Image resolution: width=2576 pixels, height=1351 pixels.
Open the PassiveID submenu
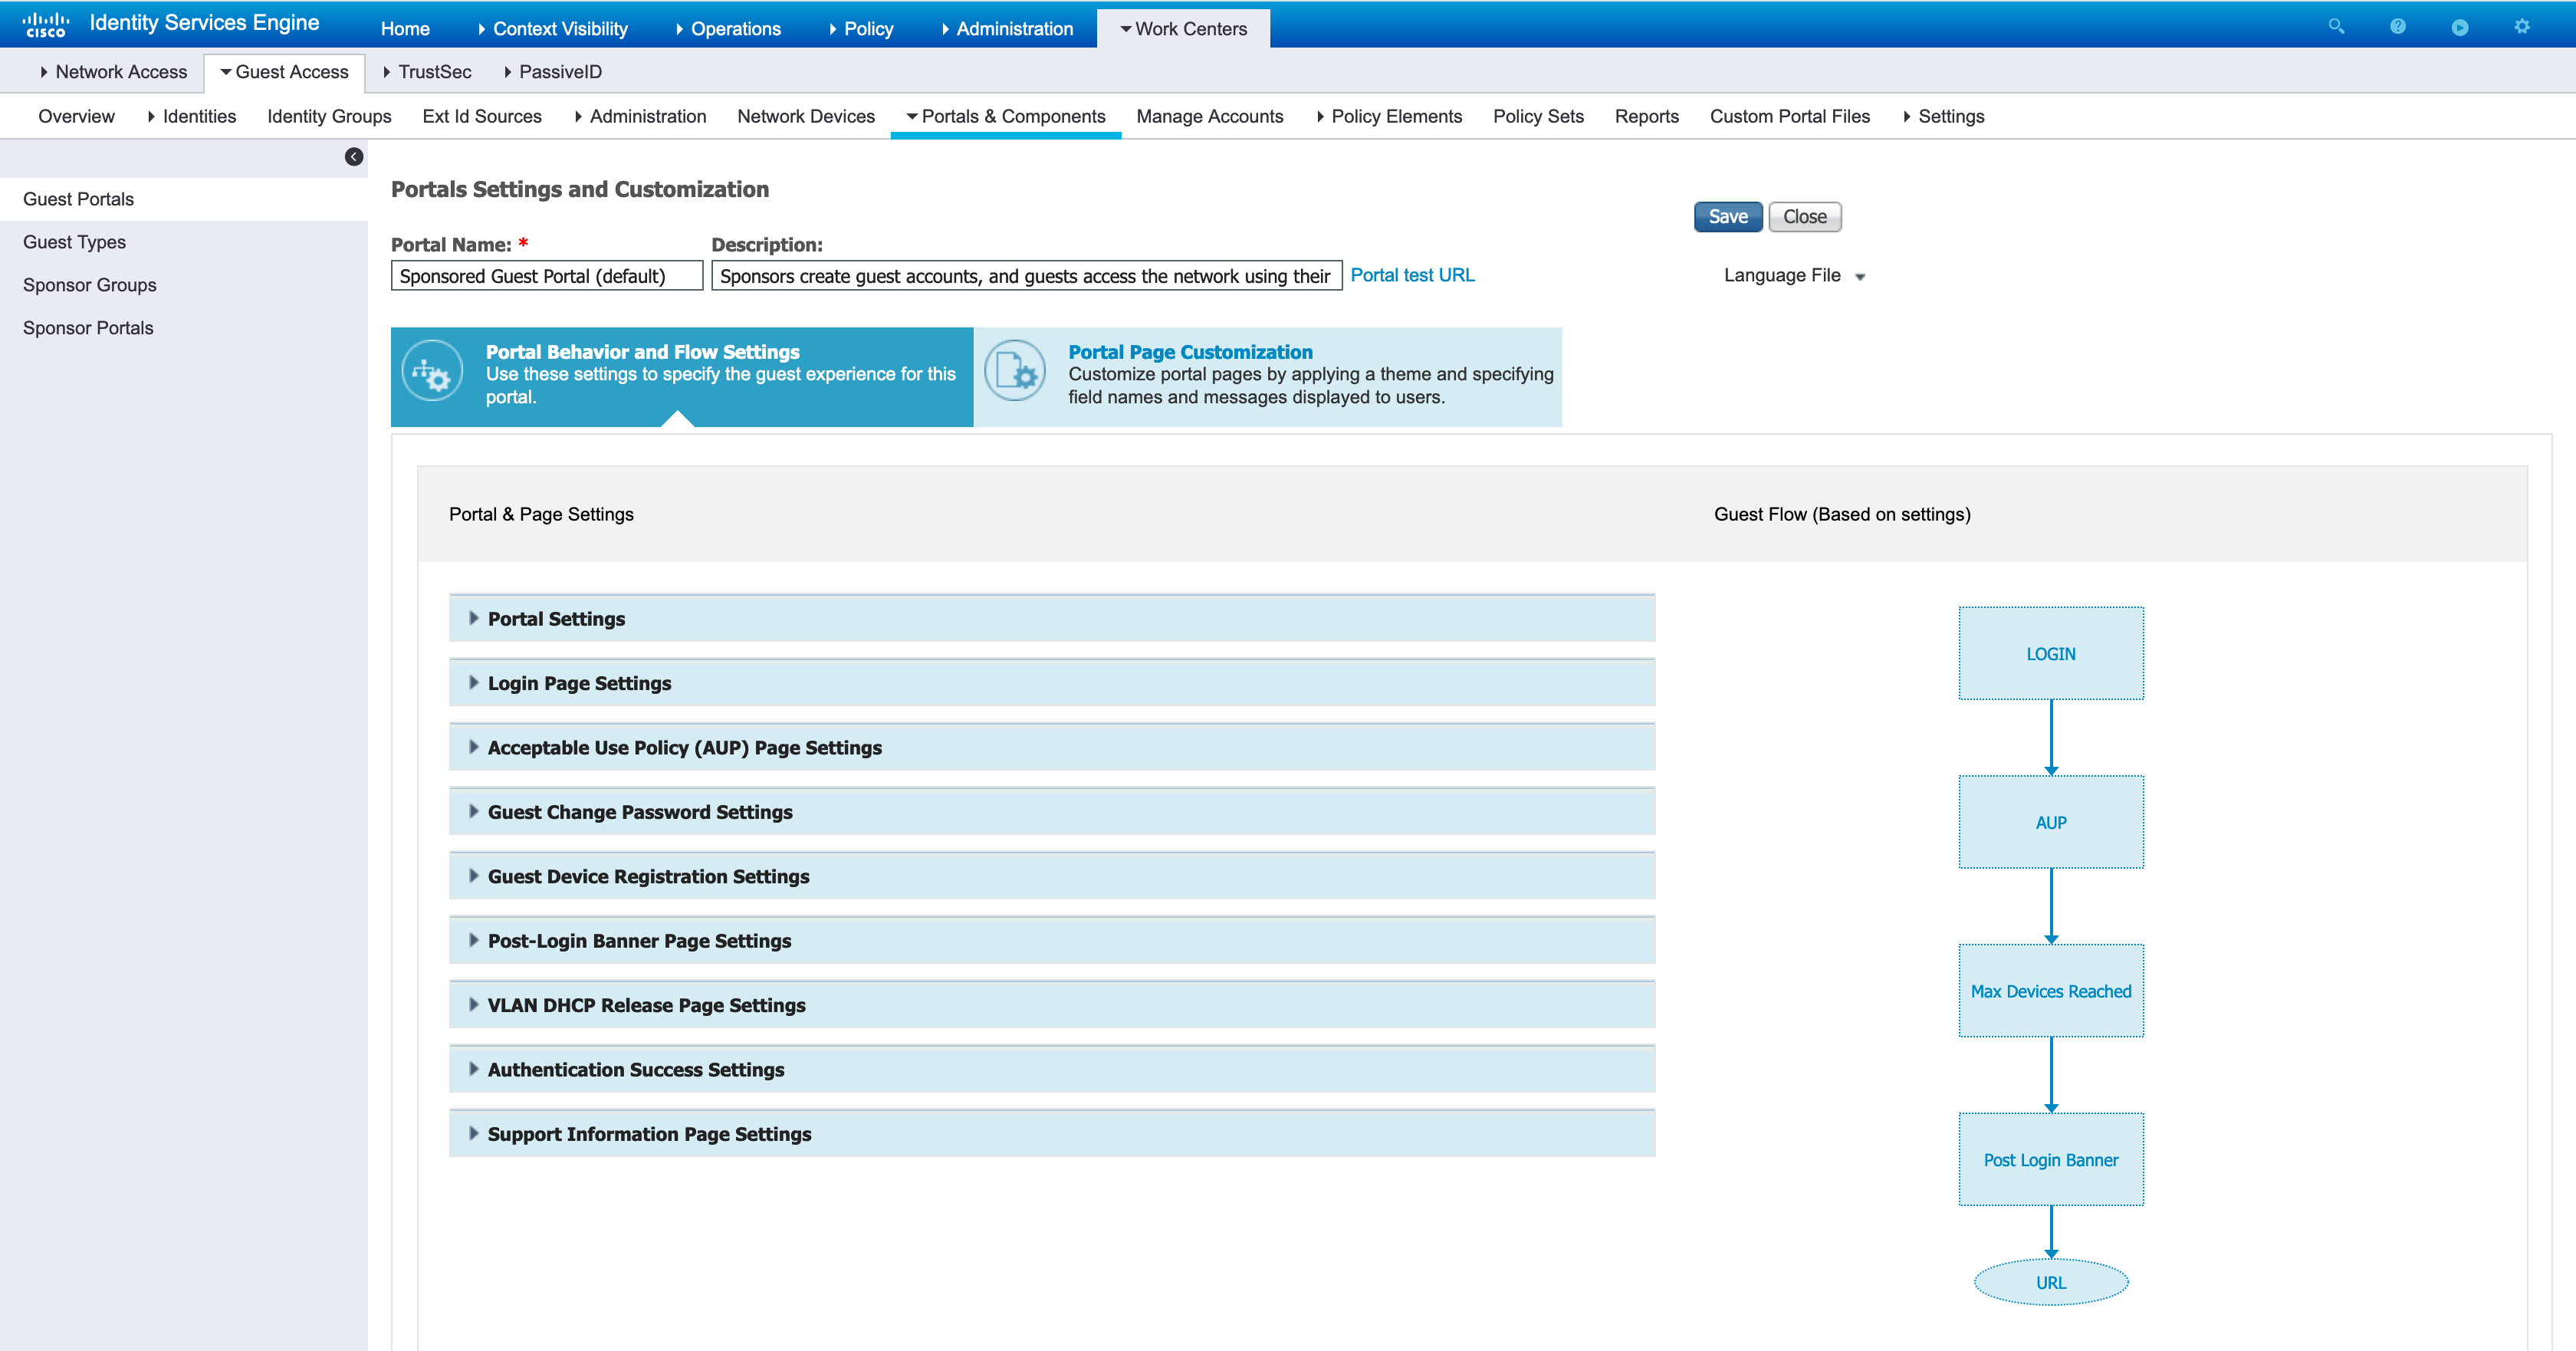(553, 72)
